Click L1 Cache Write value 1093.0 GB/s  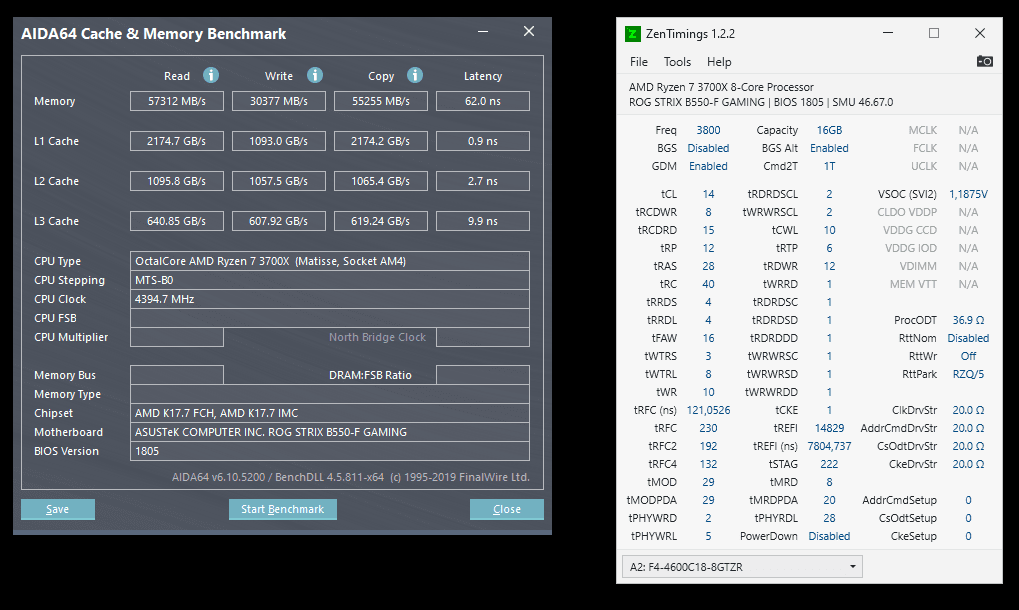279,141
